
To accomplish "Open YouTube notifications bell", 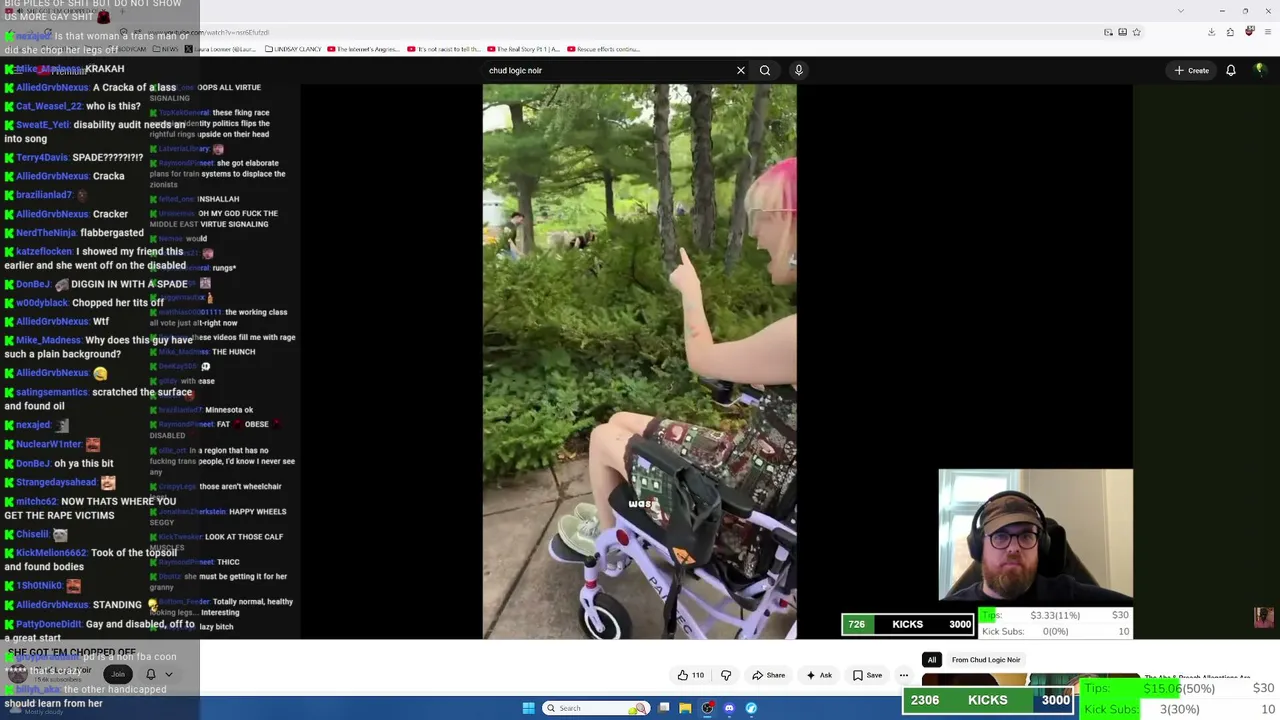I will click(1231, 70).
